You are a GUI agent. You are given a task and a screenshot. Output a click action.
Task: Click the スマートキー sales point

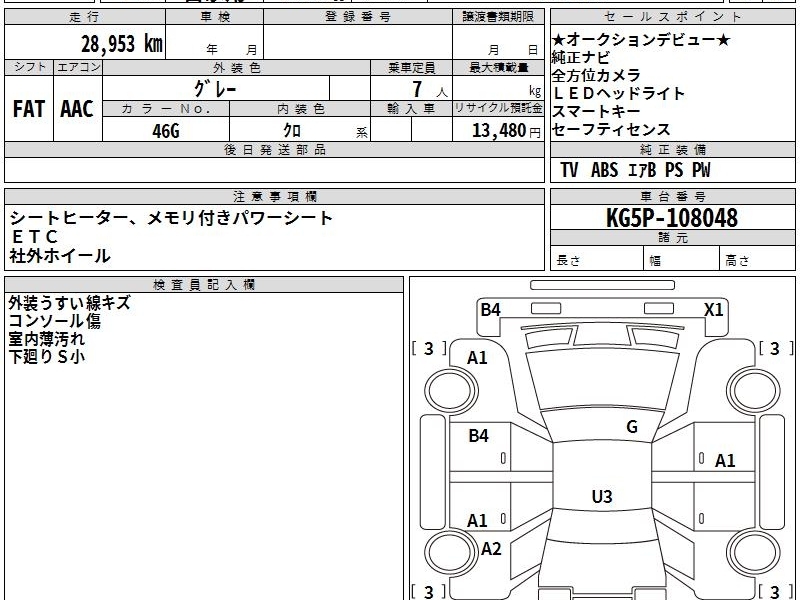(596, 111)
